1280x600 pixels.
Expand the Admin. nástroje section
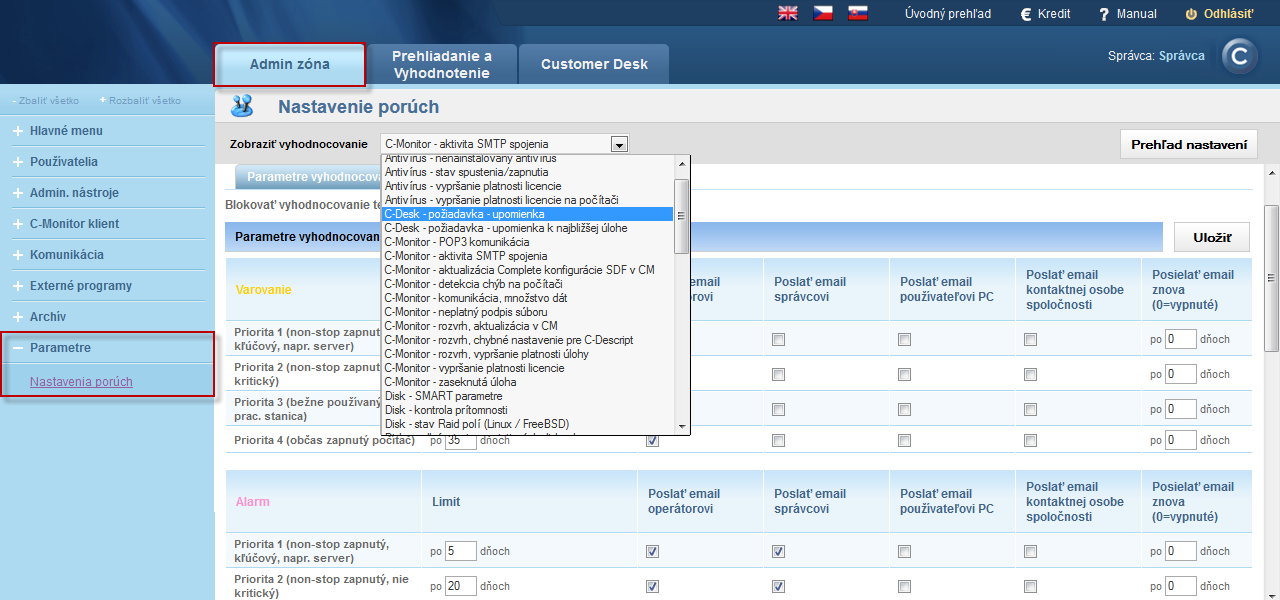(x=18, y=193)
